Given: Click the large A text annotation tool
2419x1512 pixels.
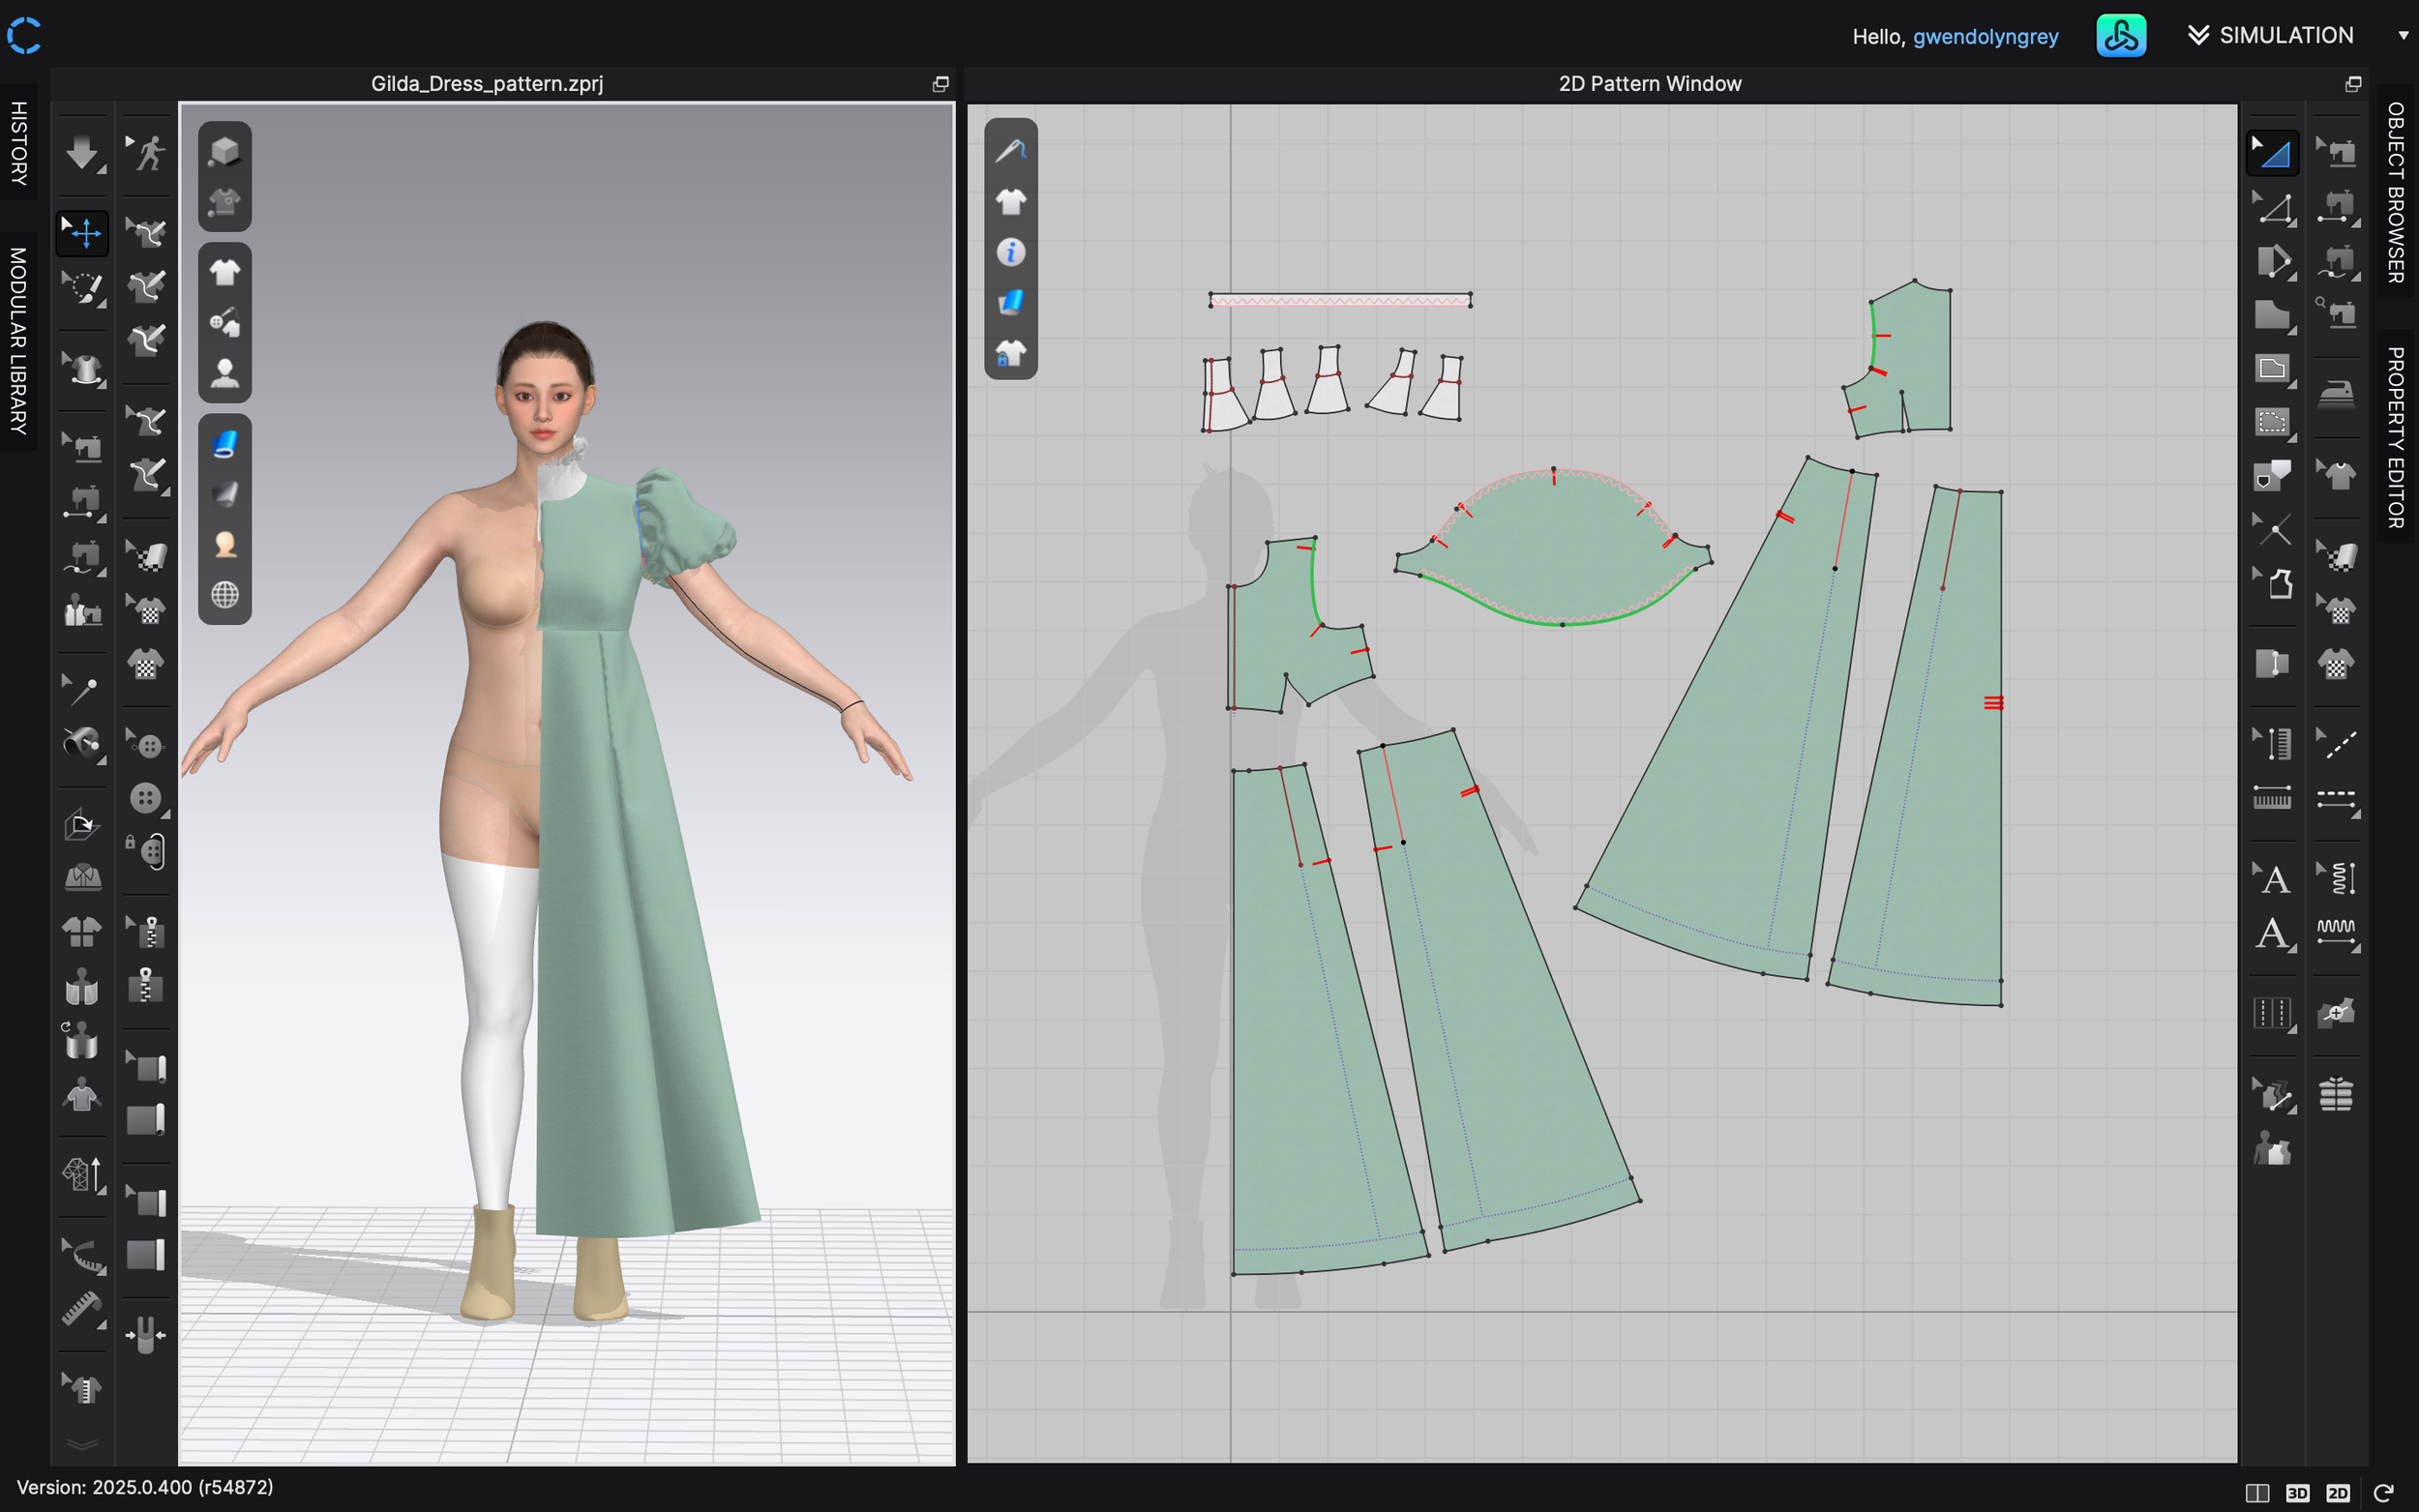Looking at the screenshot, I should click(2272, 934).
